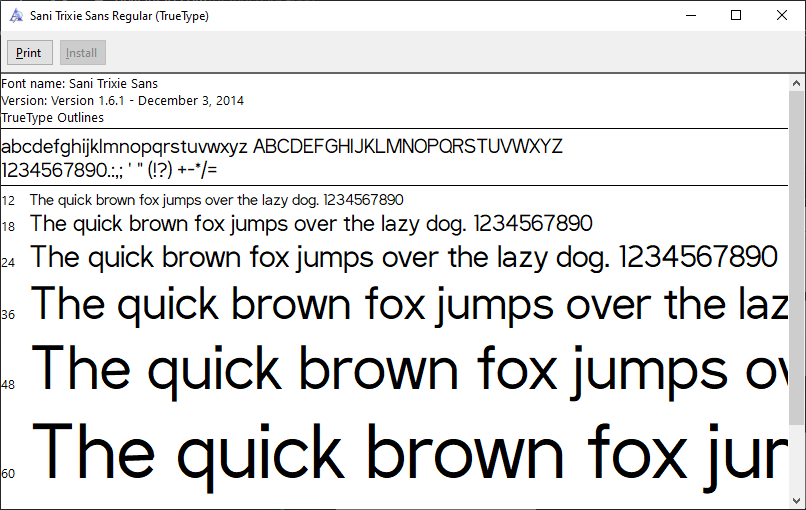Click the size label '12'

(8, 201)
